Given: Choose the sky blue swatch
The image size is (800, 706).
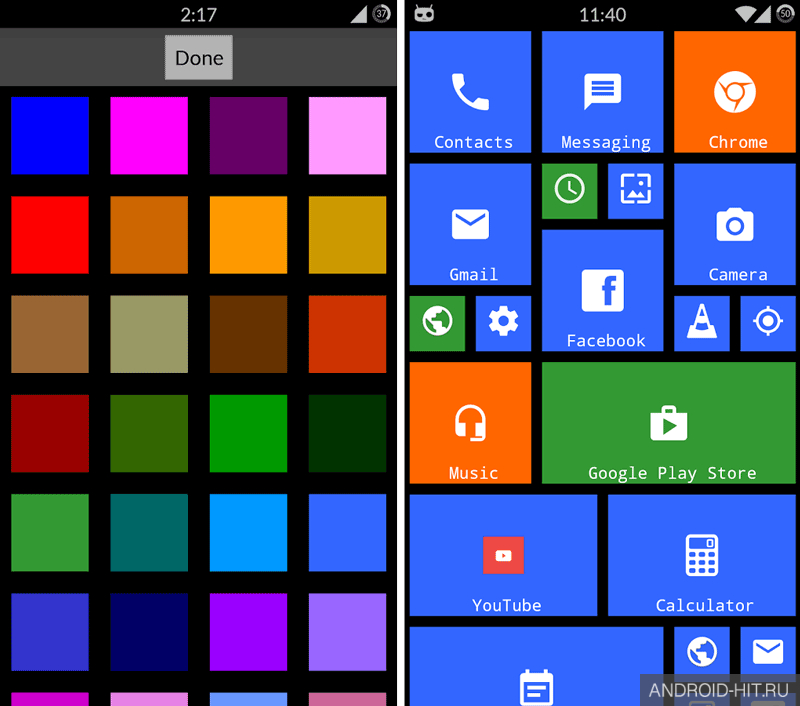Looking at the screenshot, I should coord(248,533).
